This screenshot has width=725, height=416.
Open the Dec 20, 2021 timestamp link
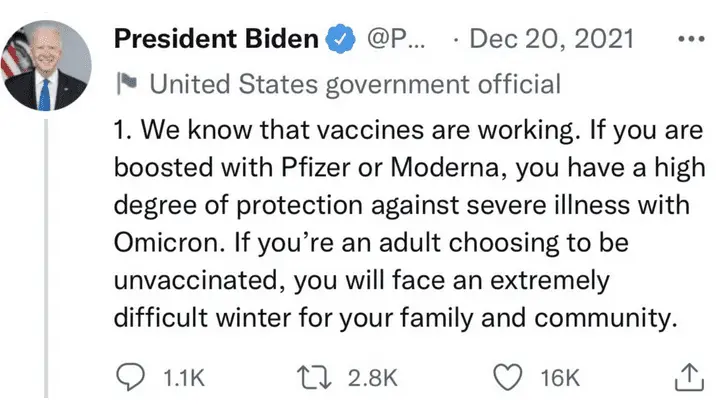coord(552,40)
